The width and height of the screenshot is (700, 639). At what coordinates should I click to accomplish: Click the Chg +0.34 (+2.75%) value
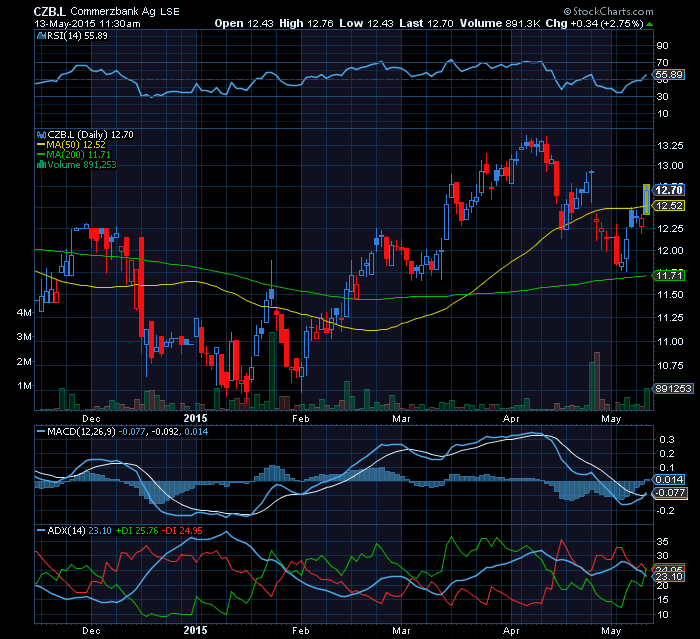pyautogui.click(x=594, y=23)
